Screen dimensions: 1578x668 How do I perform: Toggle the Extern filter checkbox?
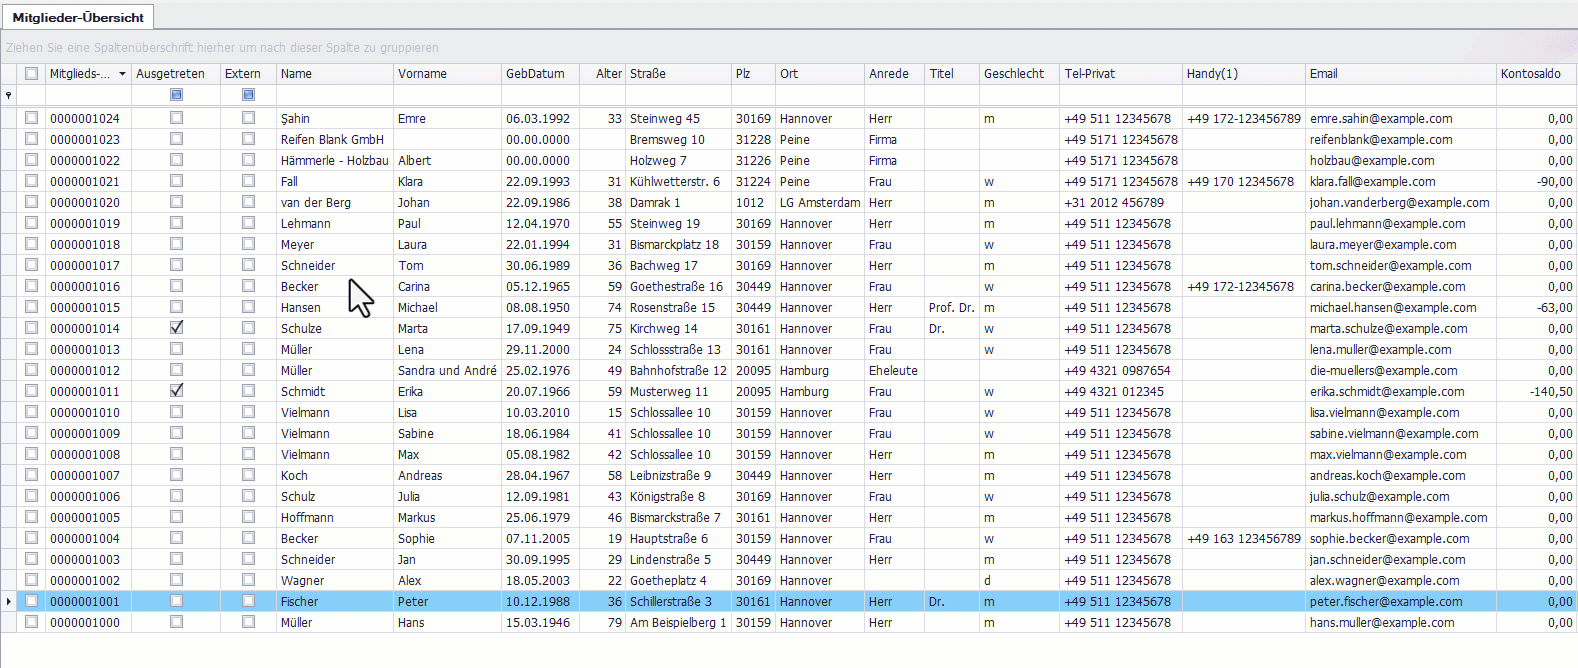248,95
